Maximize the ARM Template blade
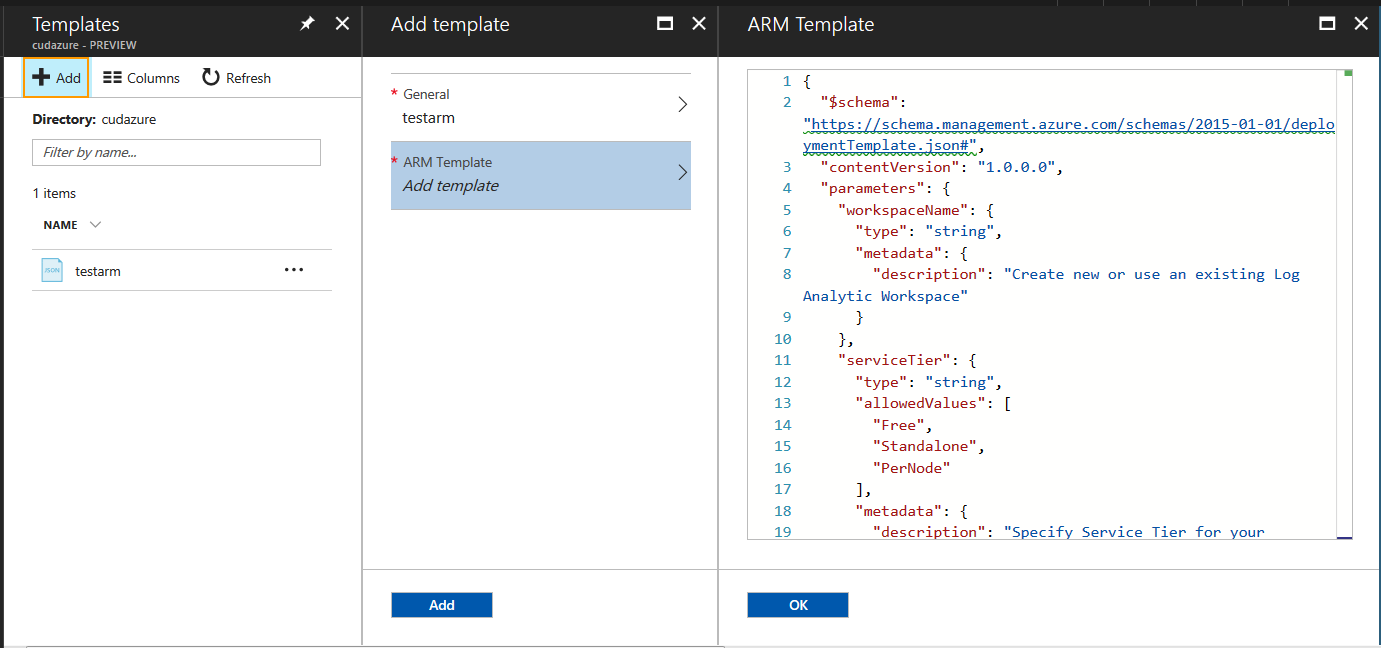The width and height of the screenshot is (1381, 648). [x=1326, y=23]
